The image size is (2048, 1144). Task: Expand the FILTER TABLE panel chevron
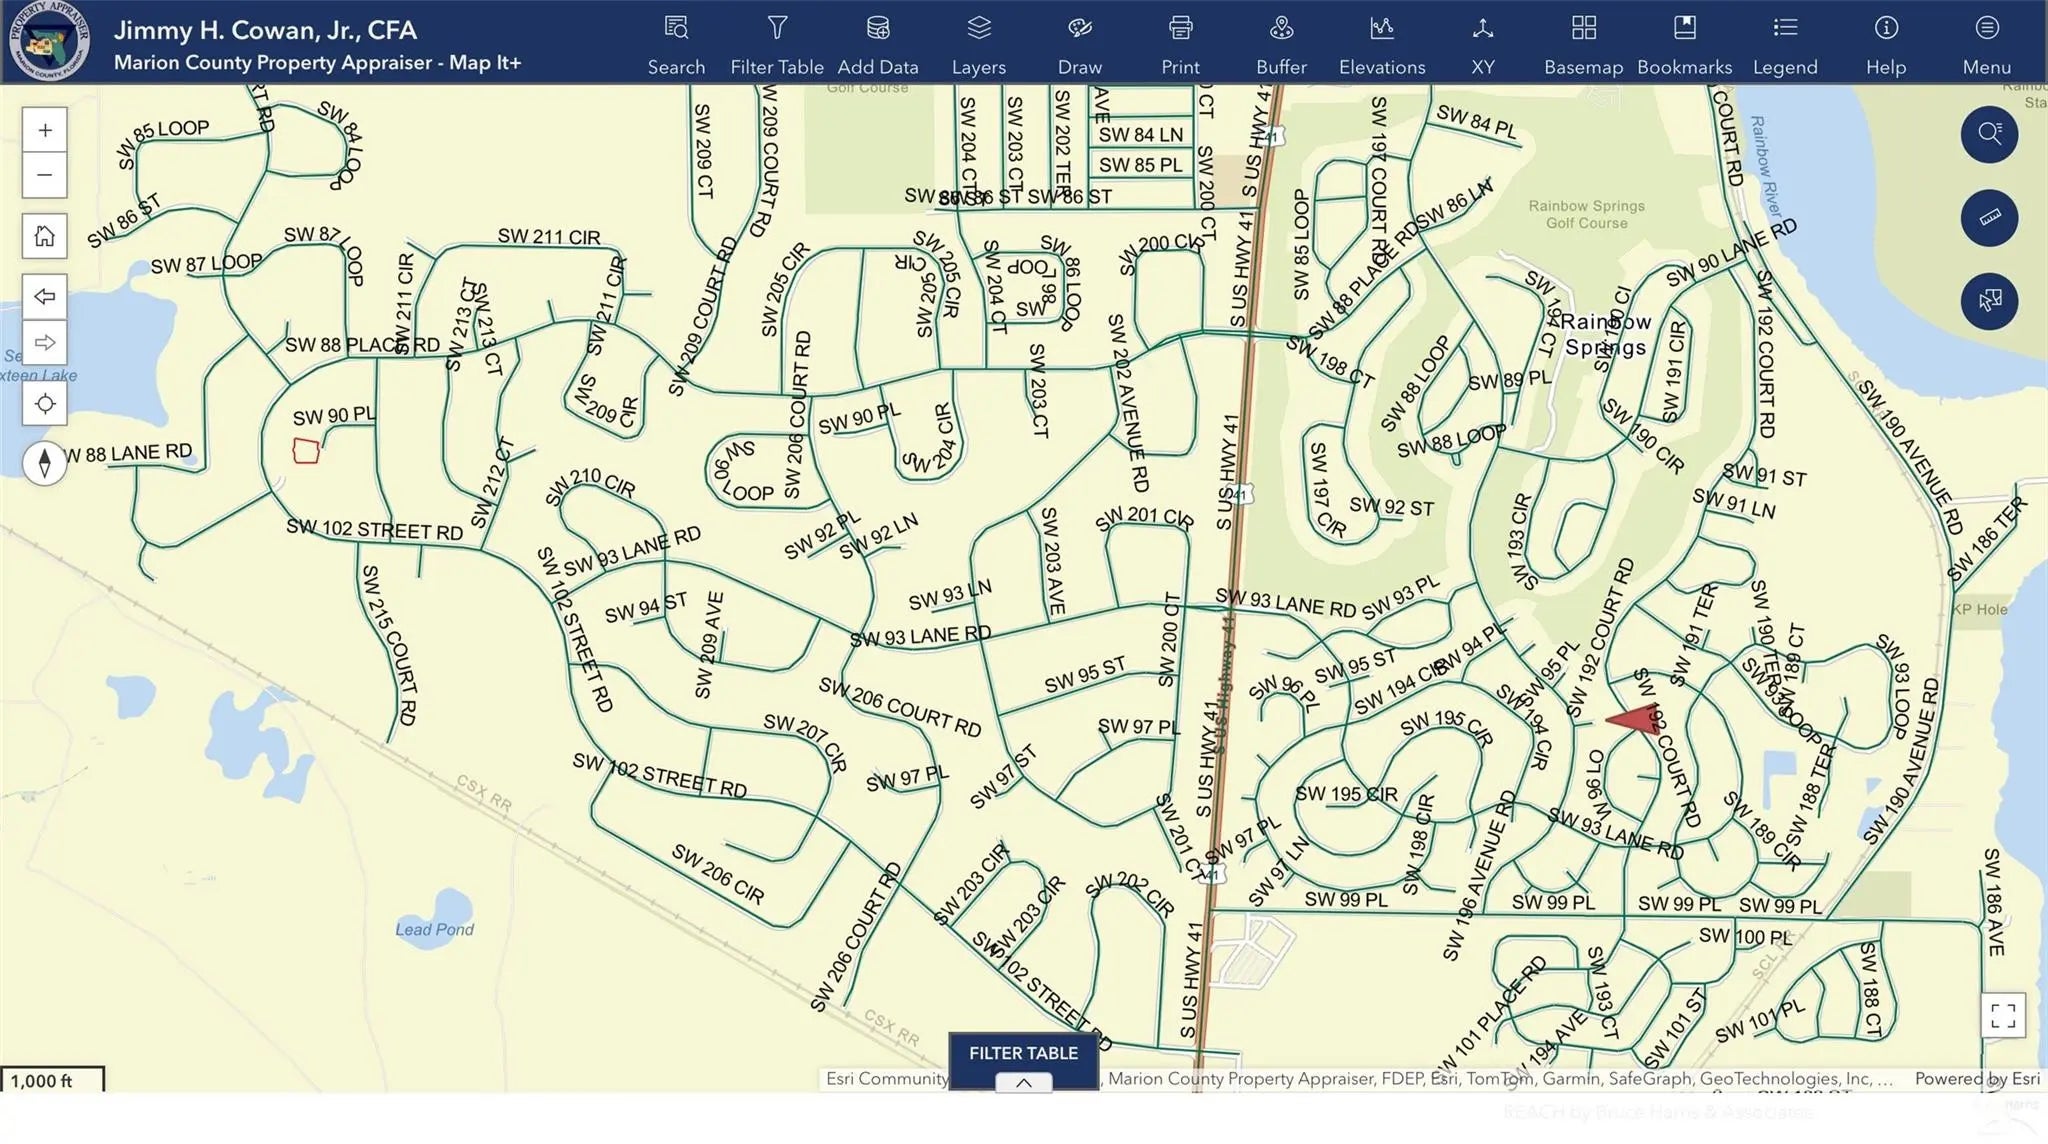(1023, 1082)
